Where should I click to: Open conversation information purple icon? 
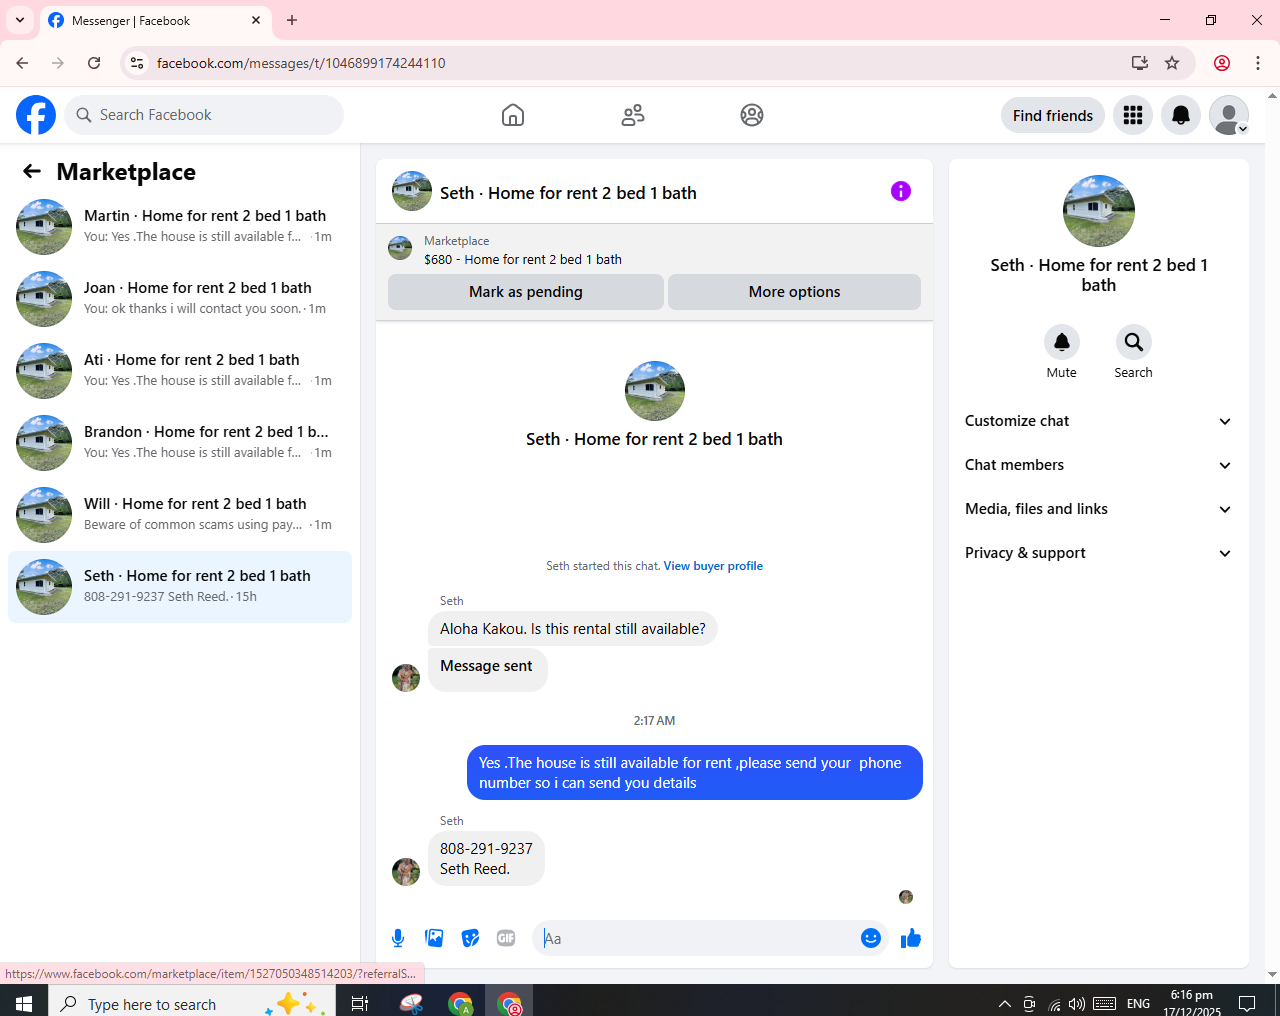click(901, 191)
